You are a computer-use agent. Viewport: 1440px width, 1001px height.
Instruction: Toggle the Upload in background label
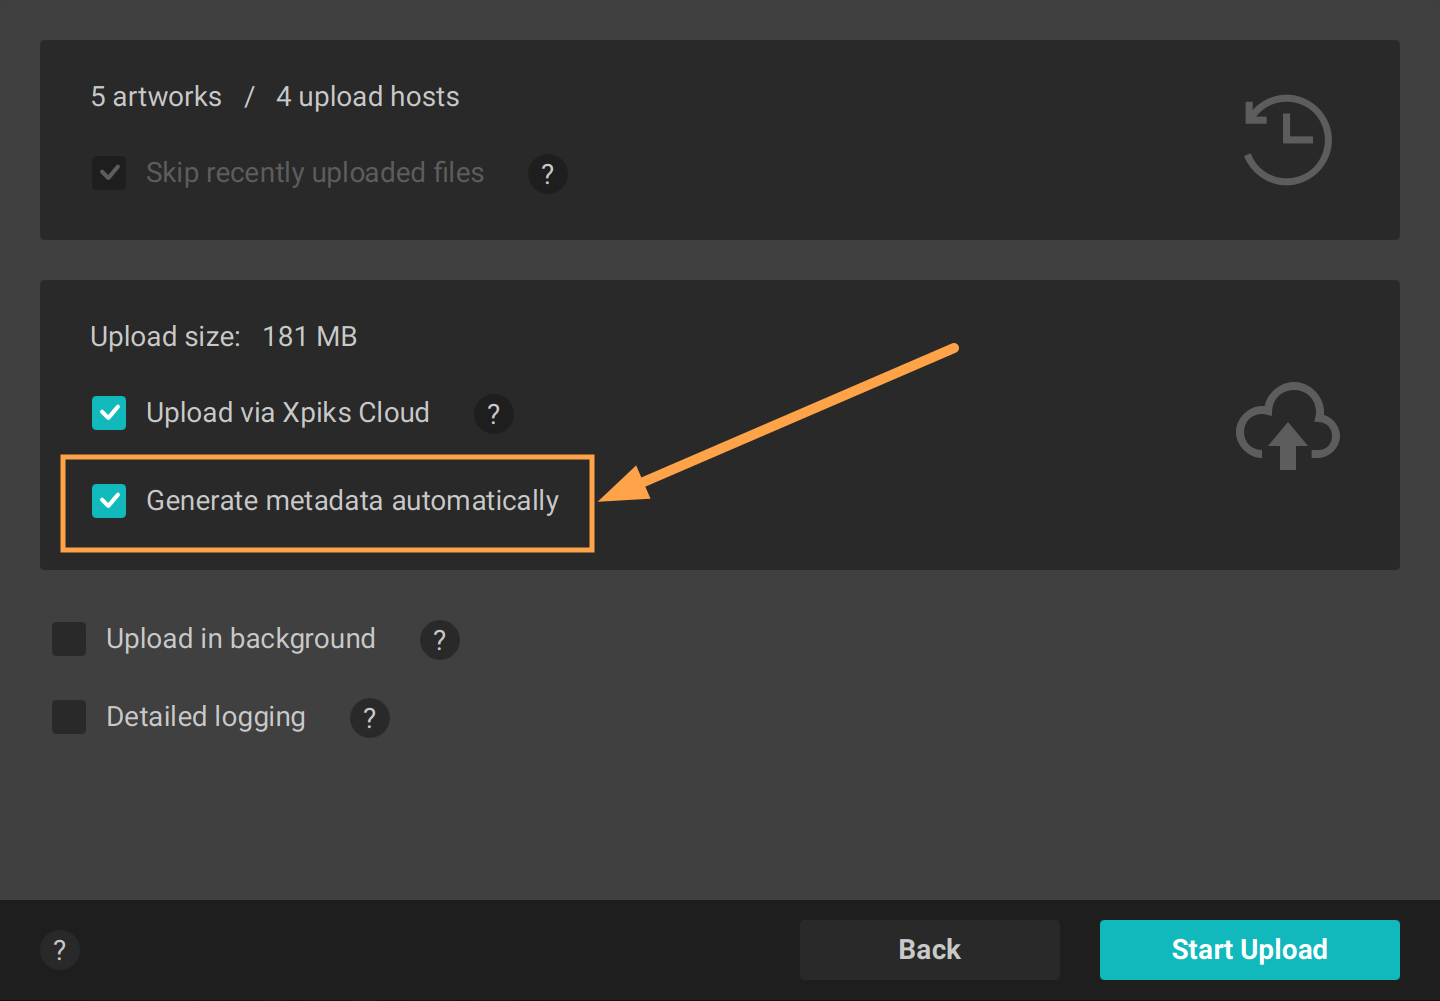tap(240, 639)
